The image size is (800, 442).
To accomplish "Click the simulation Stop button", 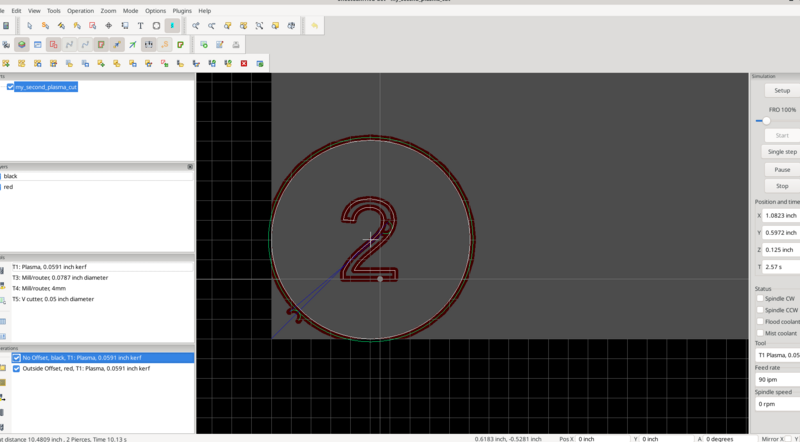I will tap(782, 186).
